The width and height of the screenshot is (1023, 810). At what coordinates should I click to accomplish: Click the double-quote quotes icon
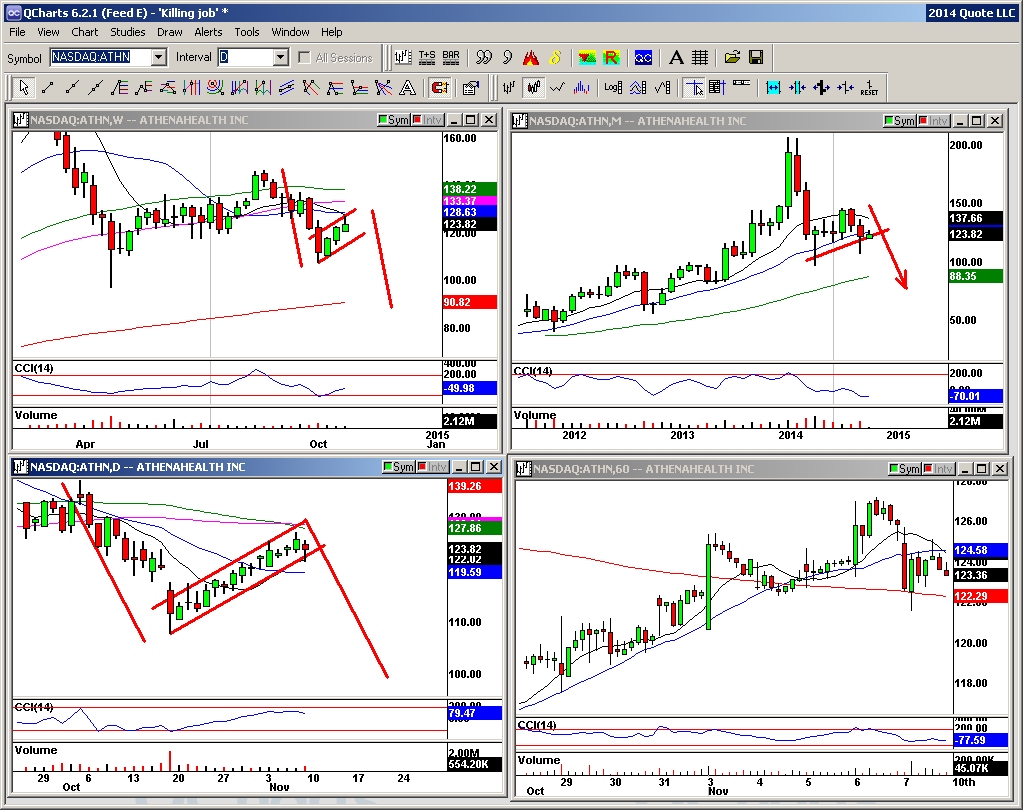[483, 57]
